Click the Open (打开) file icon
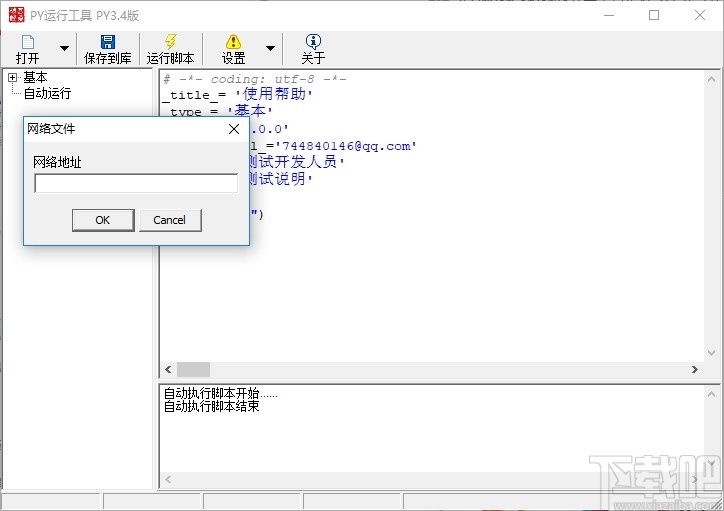 coord(28,42)
